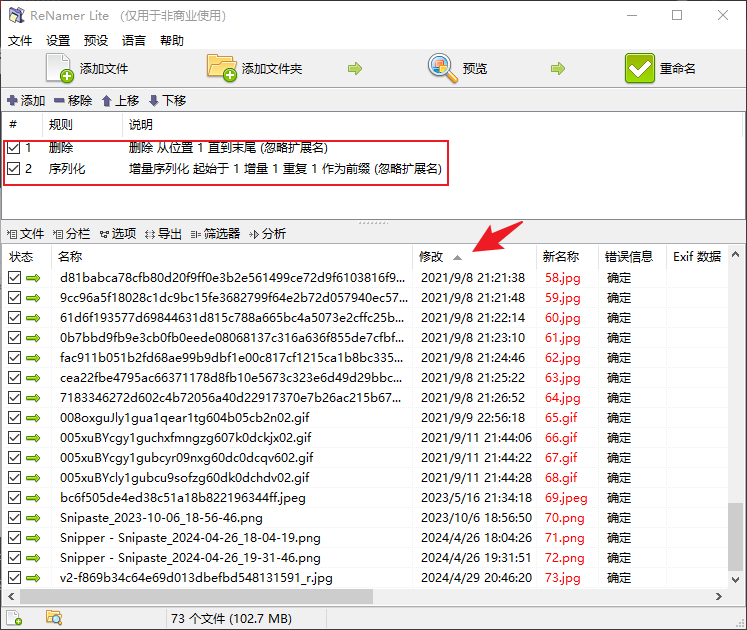Image resolution: width=747 pixels, height=630 pixels.
Task: Uncheck the 删除 (Delete) rule checkbox
Action: click(14, 148)
